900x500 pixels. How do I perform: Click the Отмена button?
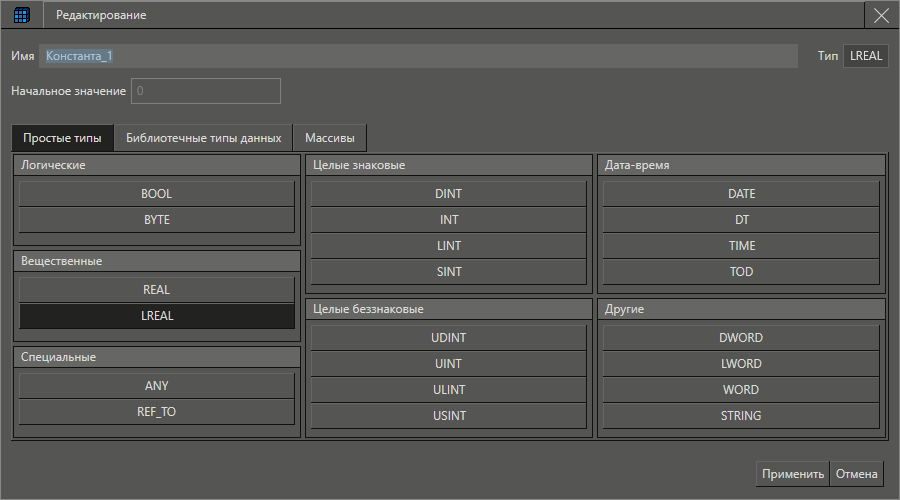(856, 474)
